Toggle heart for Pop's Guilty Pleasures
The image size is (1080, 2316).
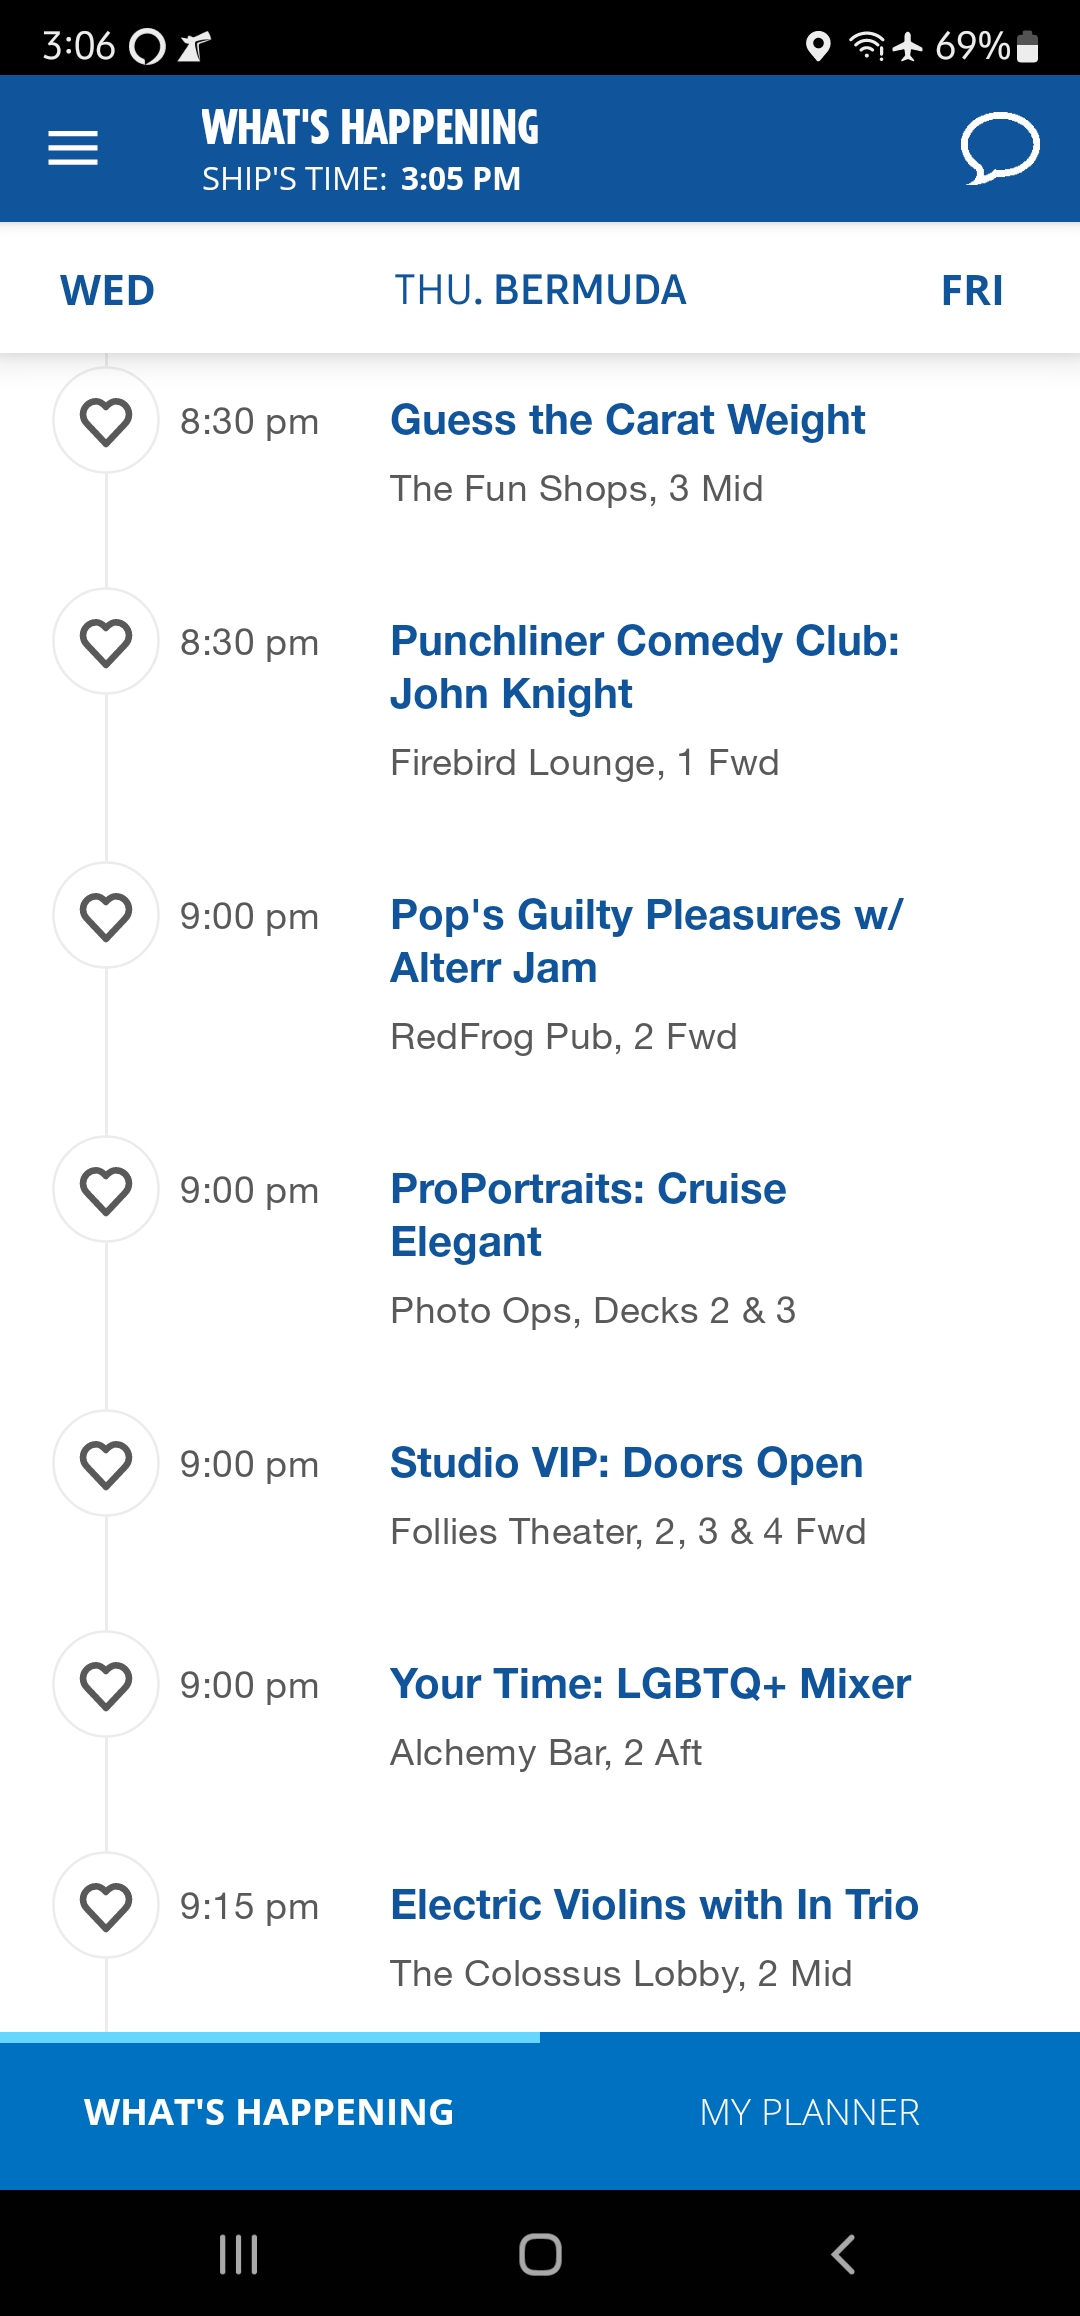pyautogui.click(x=106, y=915)
